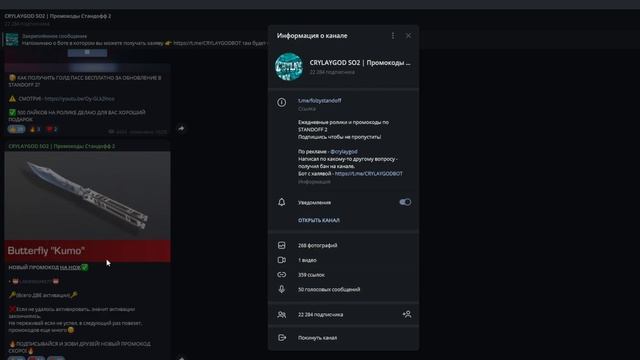The image size is (640, 360).
Task: Click the leave channel exit icon
Action: 282,338
